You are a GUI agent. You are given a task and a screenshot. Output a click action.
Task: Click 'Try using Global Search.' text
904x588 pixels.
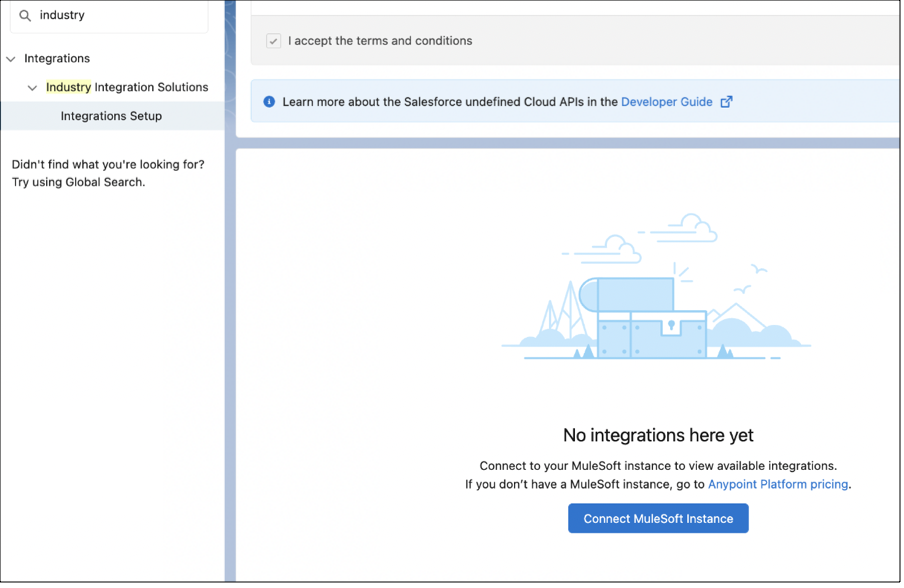(x=78, y=182)
